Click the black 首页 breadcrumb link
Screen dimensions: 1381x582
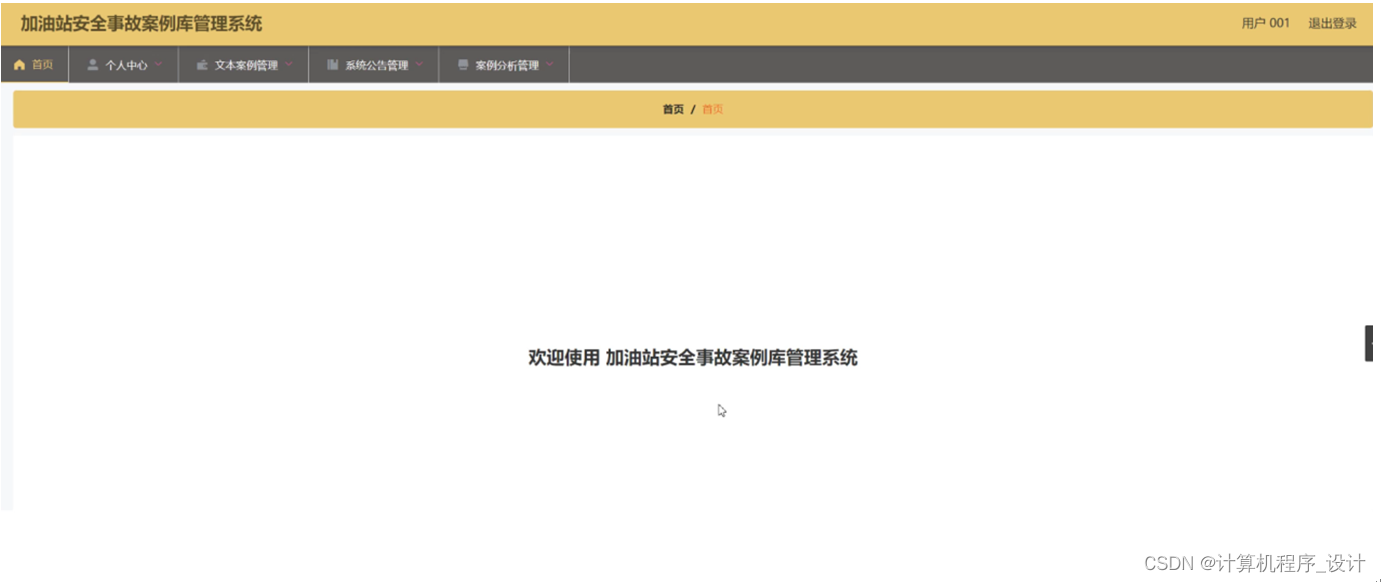673,110
